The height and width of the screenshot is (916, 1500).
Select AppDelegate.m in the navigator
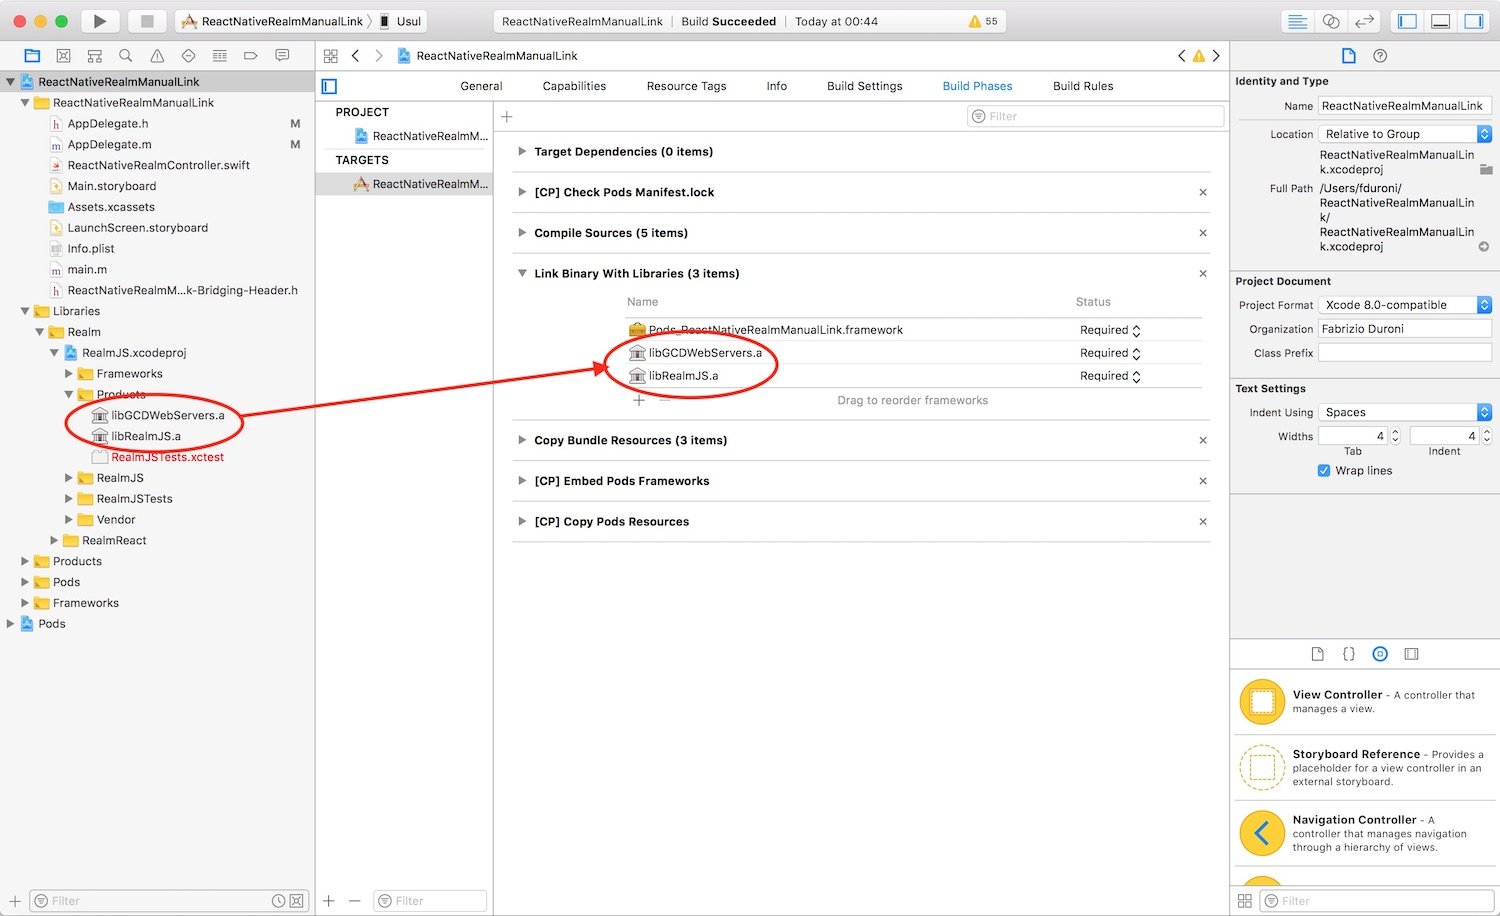[x=110, y=145]
